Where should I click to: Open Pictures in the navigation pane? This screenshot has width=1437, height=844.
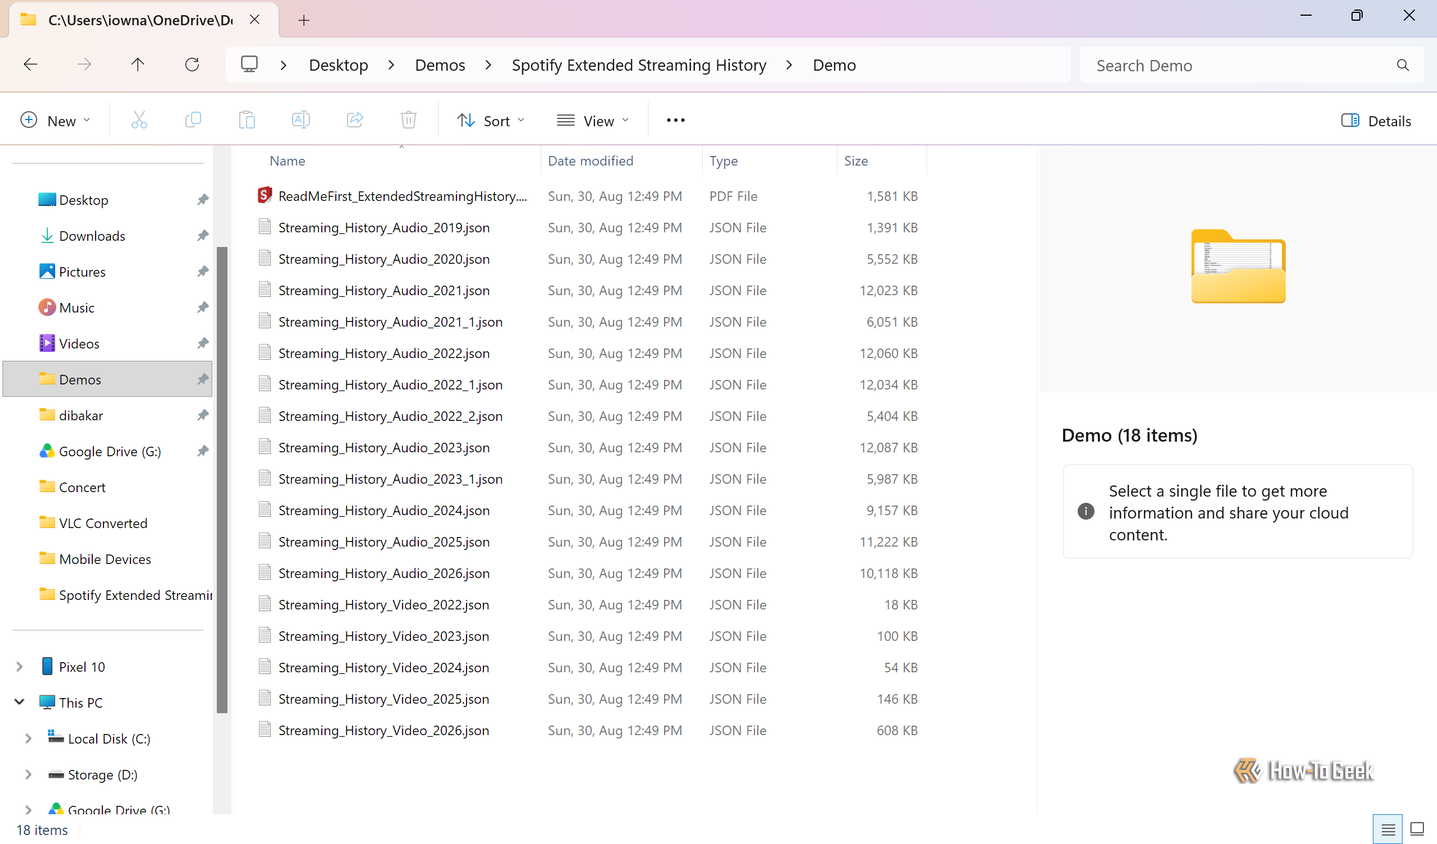pos(82,272)
